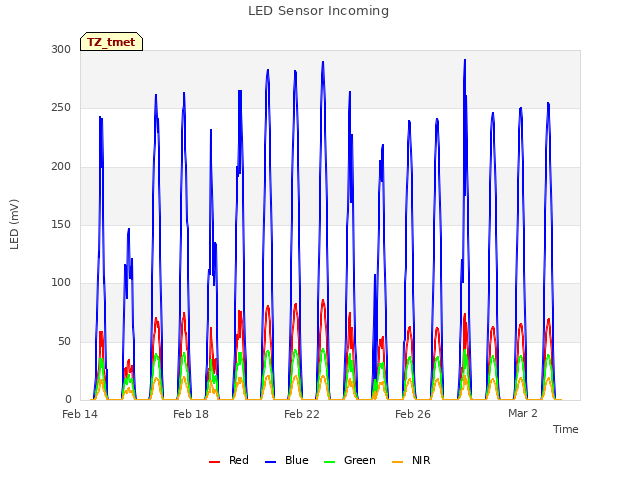Viewport: 640px width, 480px height.
Task: Click the 100 y-axis tick label
Action: [61, 282]
